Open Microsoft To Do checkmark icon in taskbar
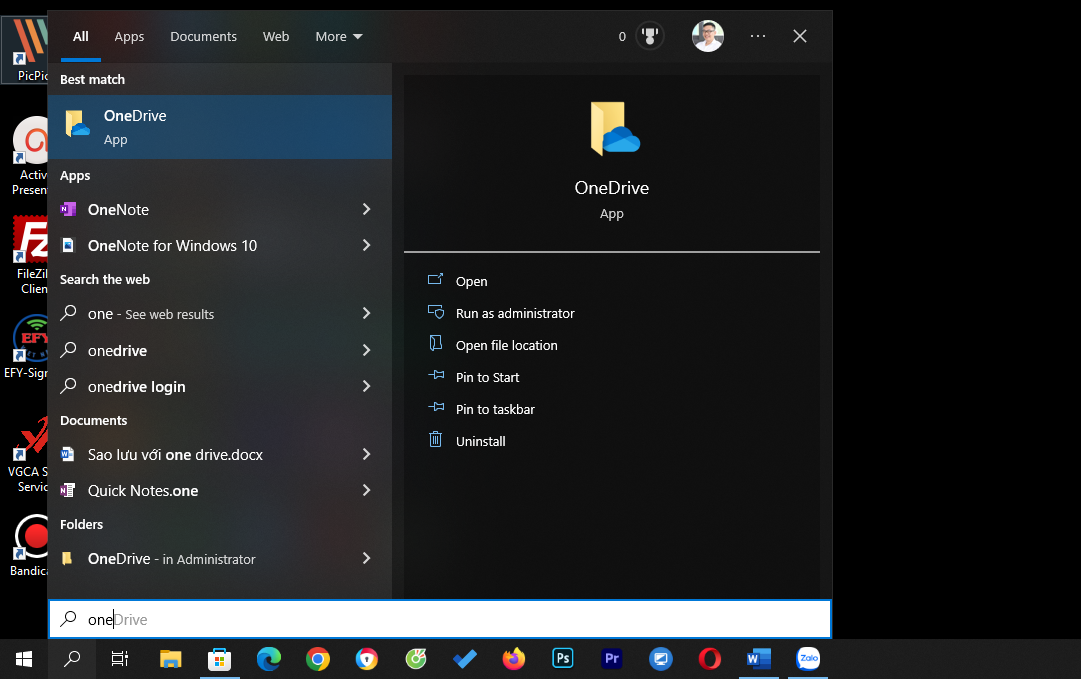1081x679 pixels. click(x=465, y=659)
